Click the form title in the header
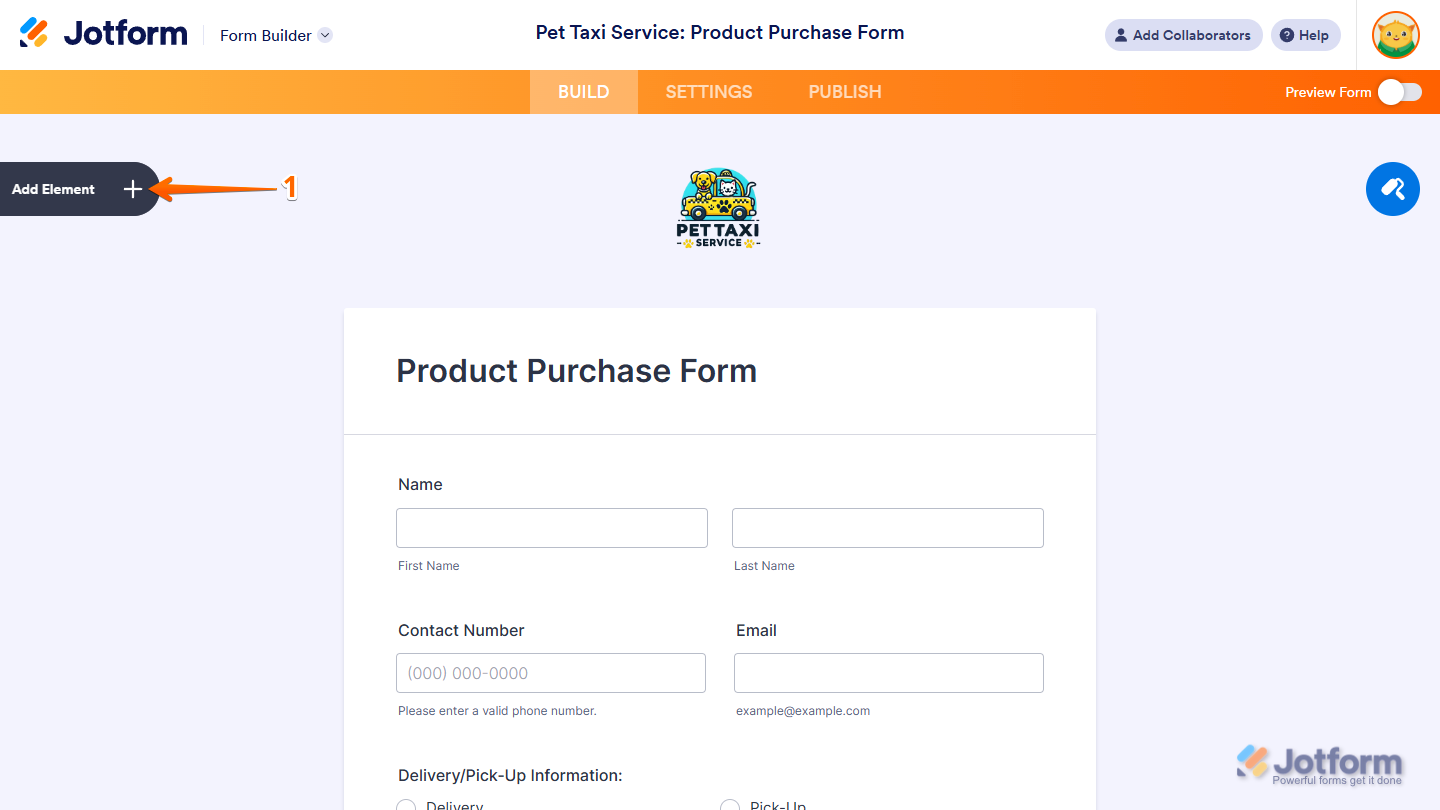The height and width of the screenshot is (810, 1440). [720, 33]
